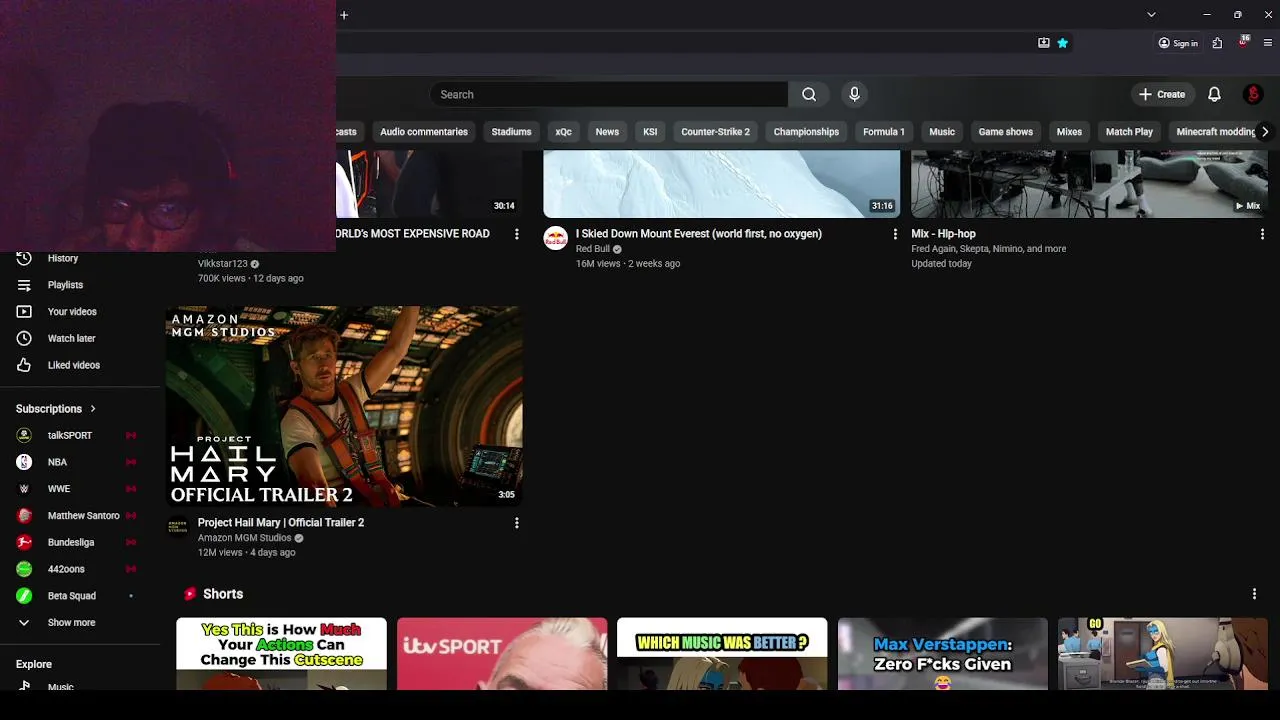The width and height of the screenshot is (1280, 720).
Task: Open options for the Project Hail Mary video
Action: coord(516,523)
